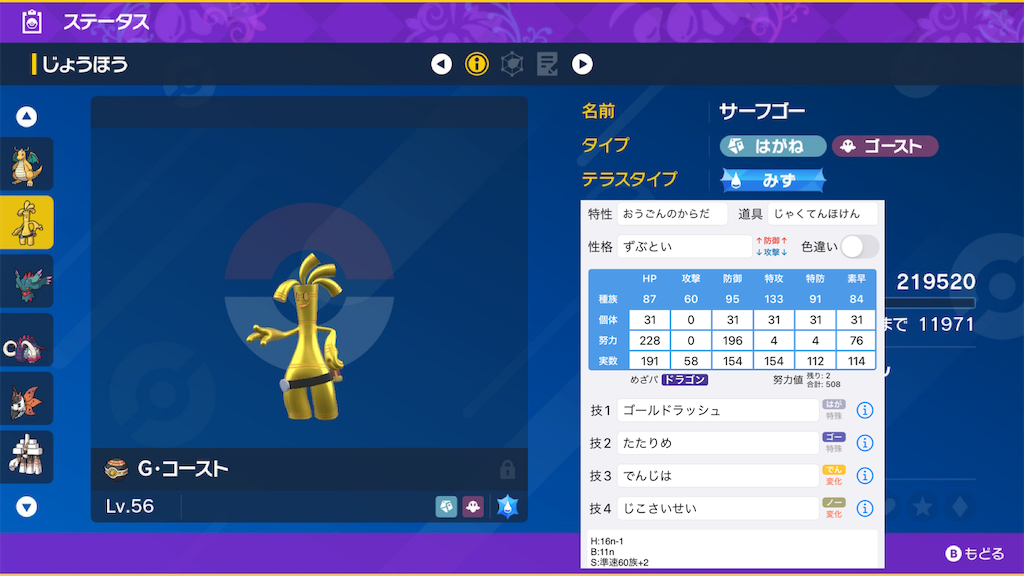Move up the party list arrow
The image size is (1024, 576).
tap(26, 116)
